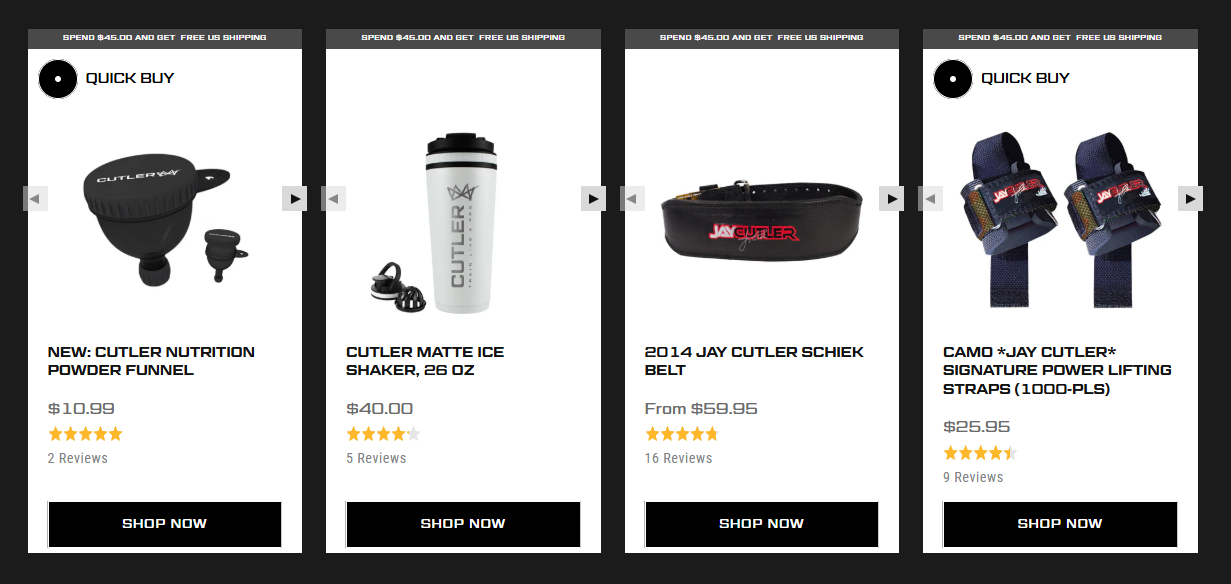Image resolution: width=1231 pixels, height=584 pixels.
Task: Click Quick Buy circle icon on lifting straps card
Action: click(953, 78)
